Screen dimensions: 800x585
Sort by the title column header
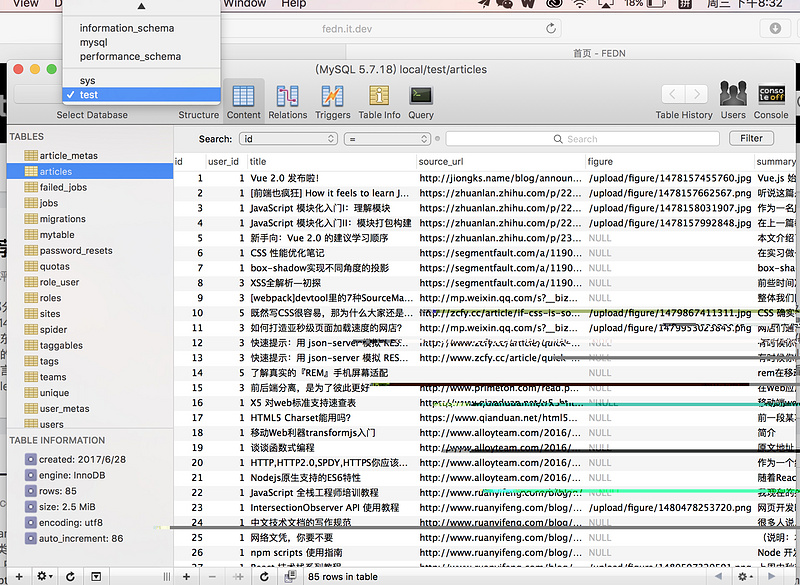[332, 162]
